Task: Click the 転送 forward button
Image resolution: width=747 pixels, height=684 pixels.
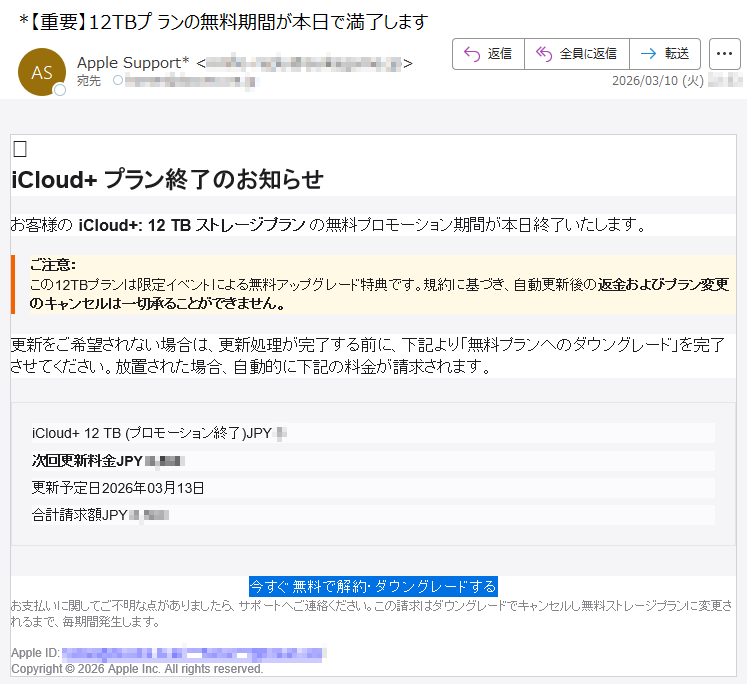Action: tap(665, 54)
